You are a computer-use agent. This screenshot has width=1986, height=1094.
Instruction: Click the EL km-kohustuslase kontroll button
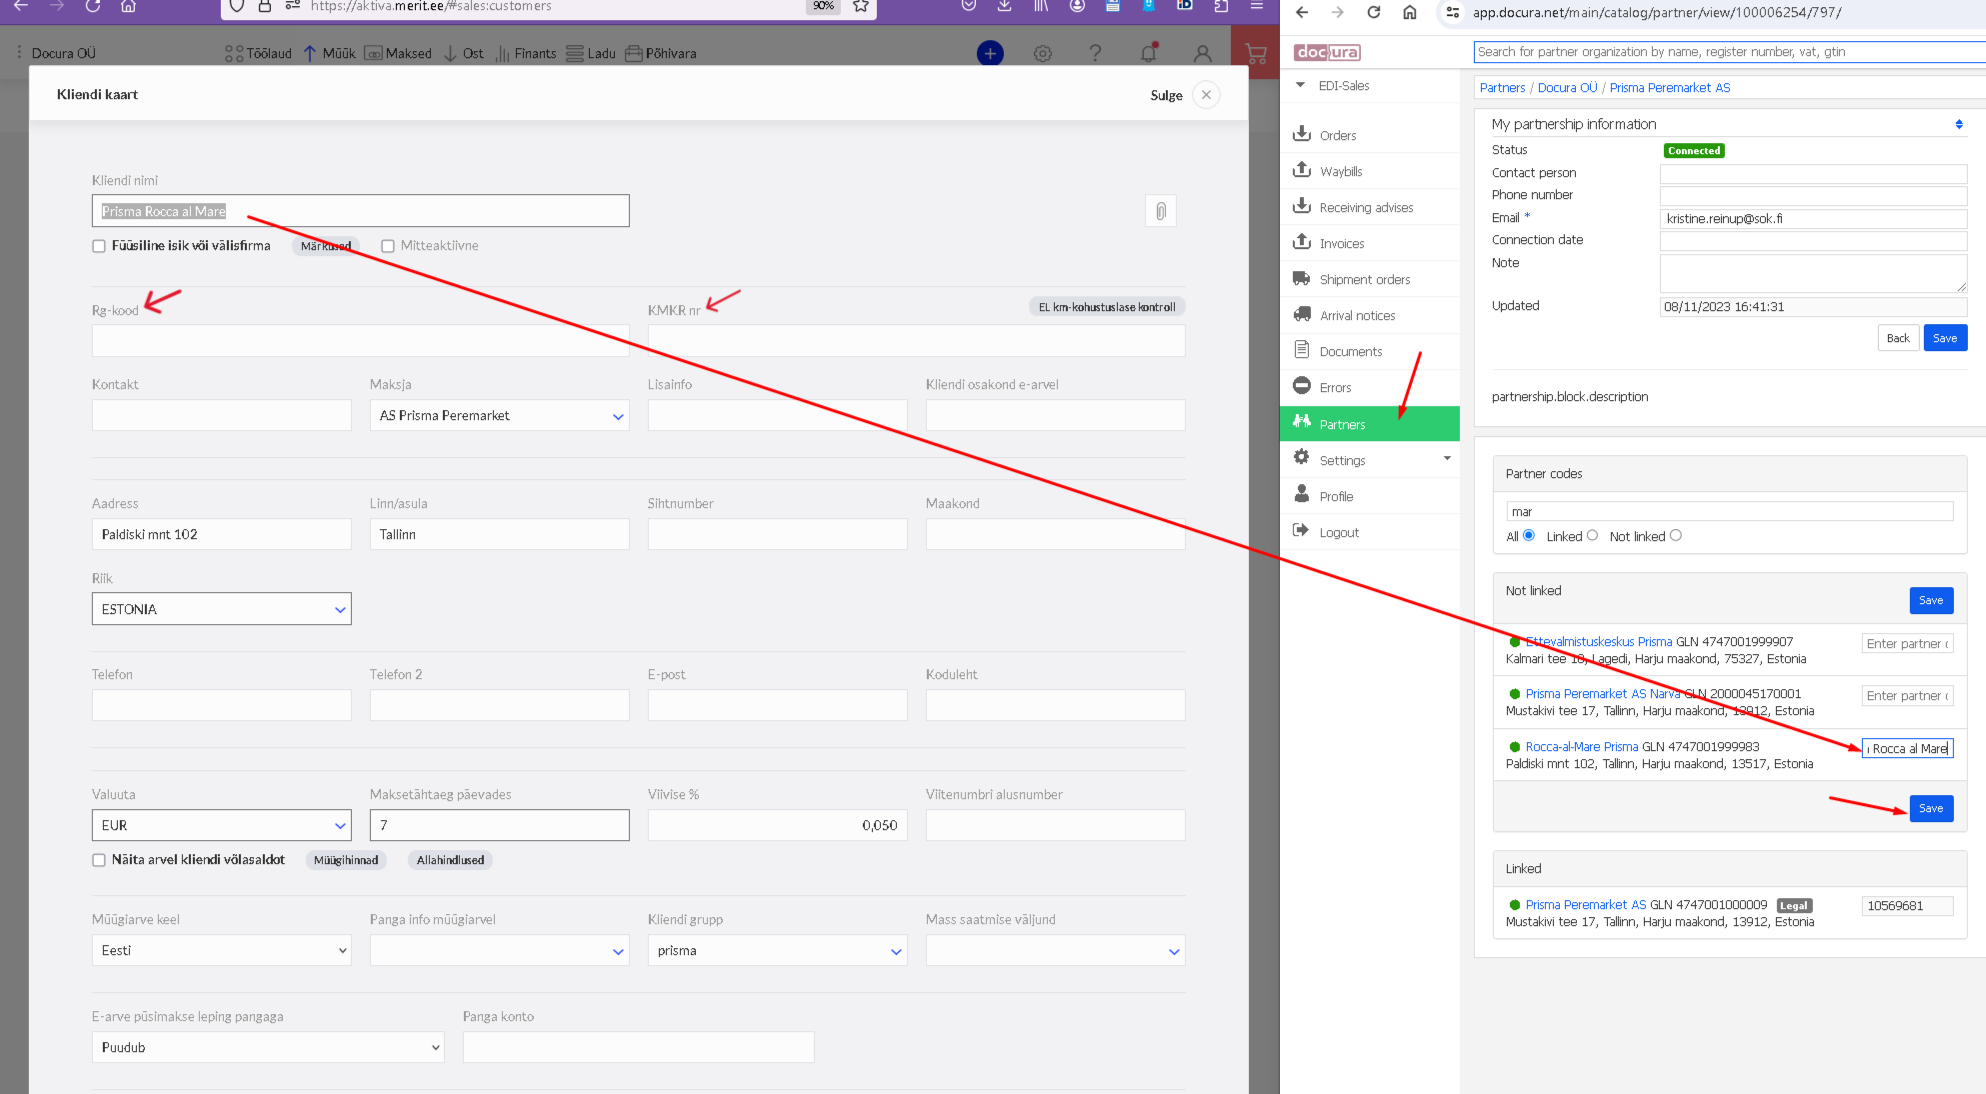tap(1106, 307)
